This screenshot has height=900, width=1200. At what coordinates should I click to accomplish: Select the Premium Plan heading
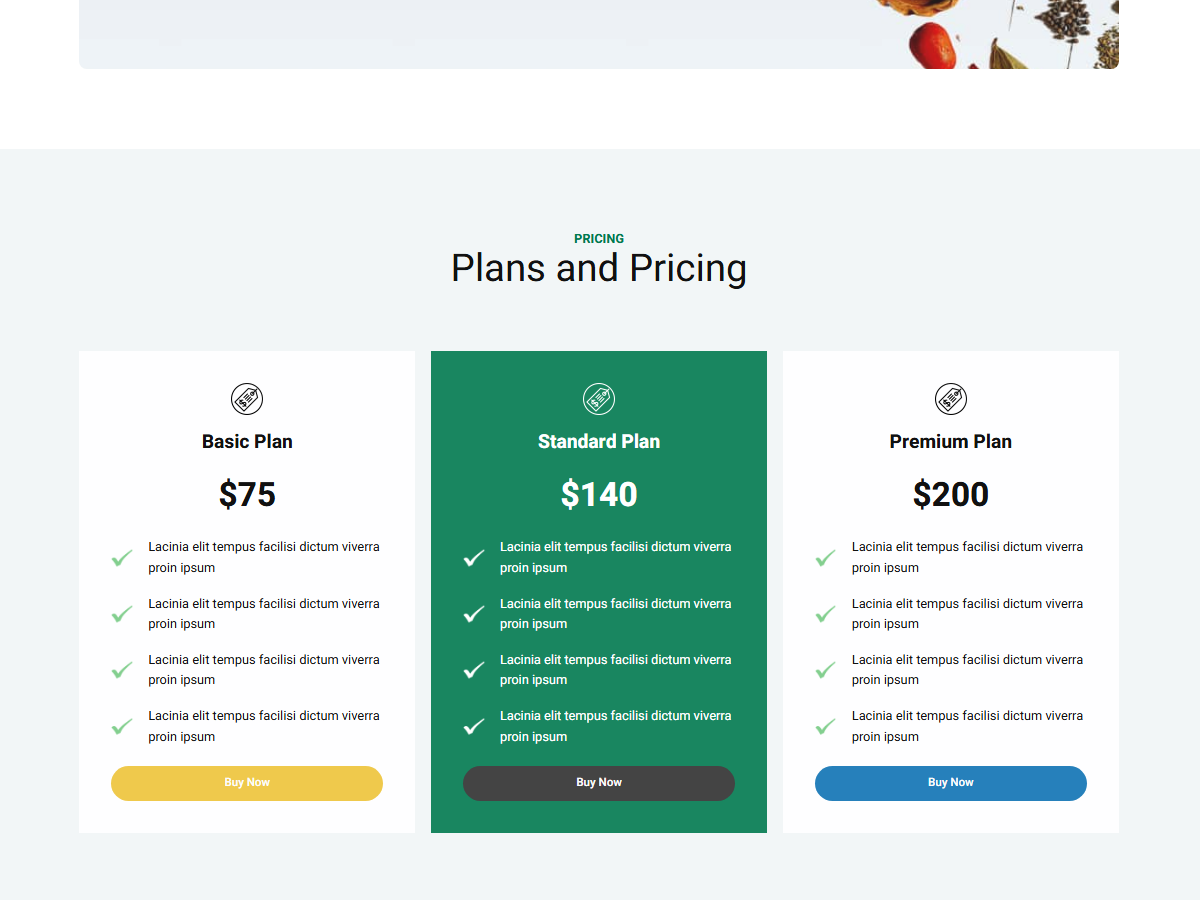(951, 441)
